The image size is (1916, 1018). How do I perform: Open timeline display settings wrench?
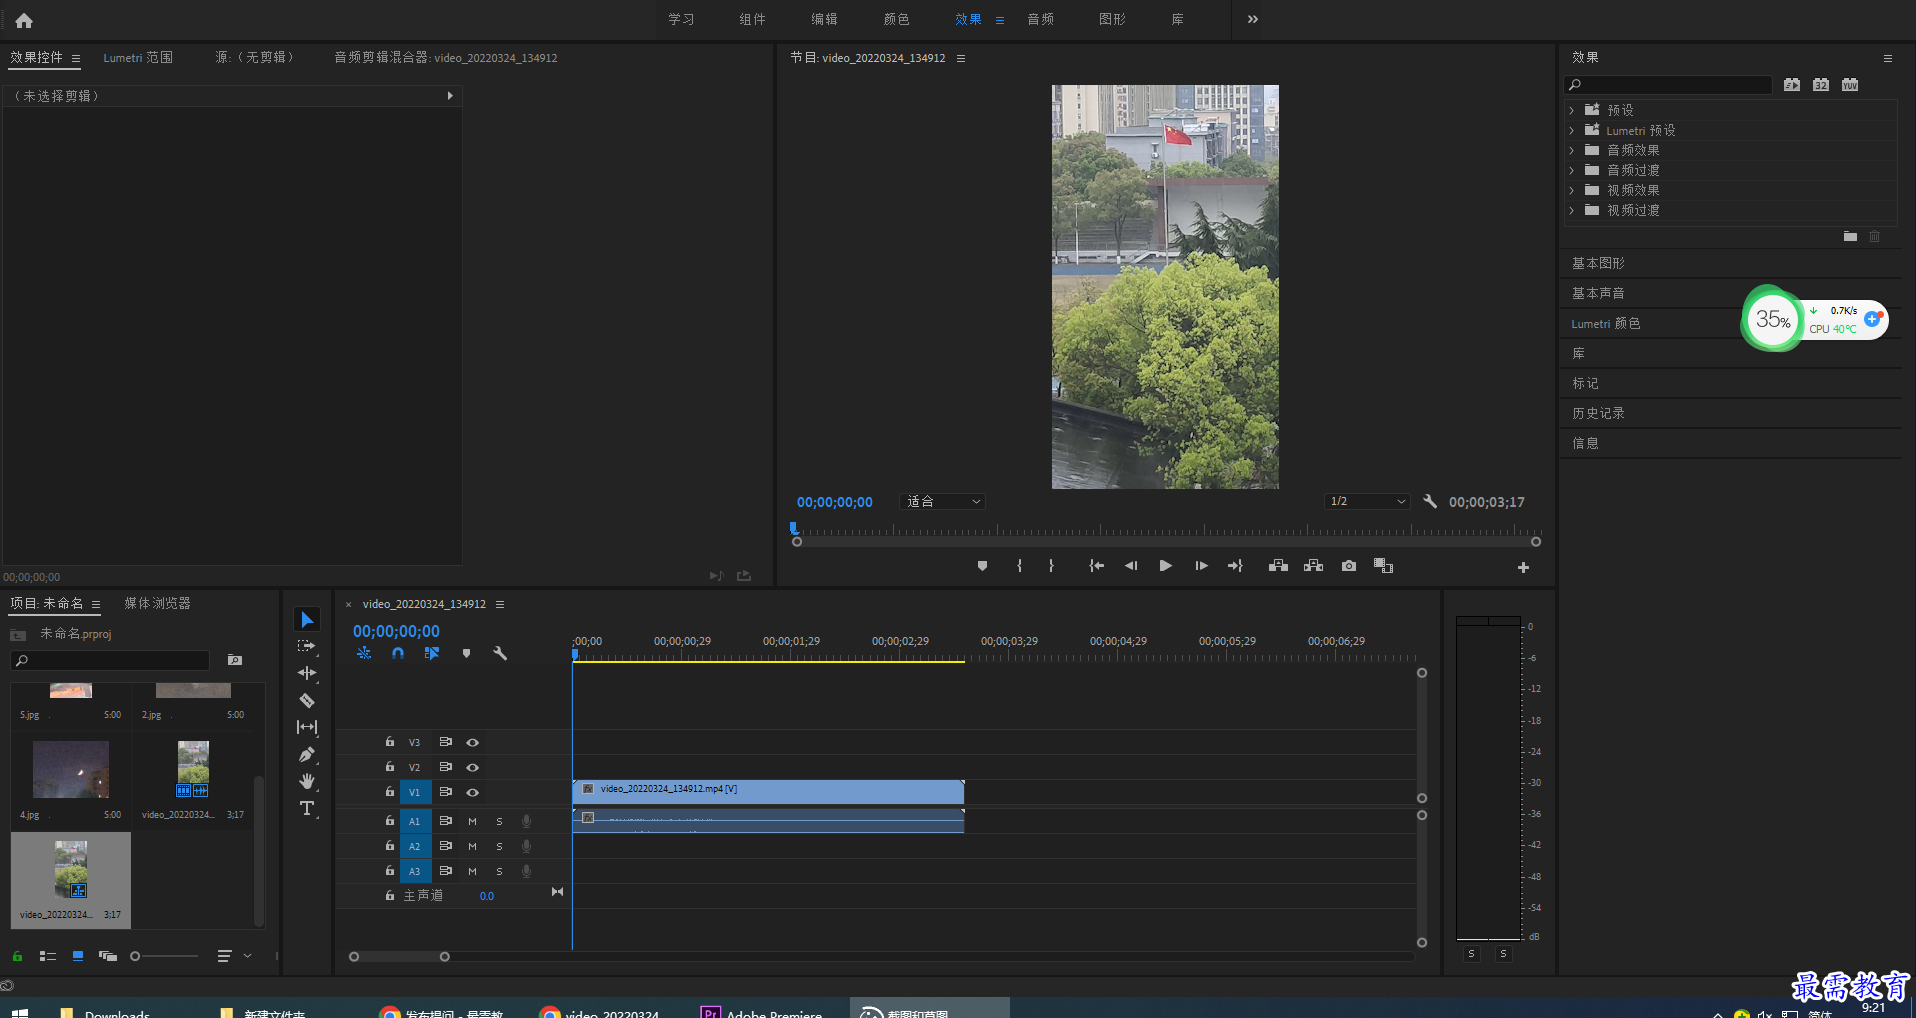point(500,653)
